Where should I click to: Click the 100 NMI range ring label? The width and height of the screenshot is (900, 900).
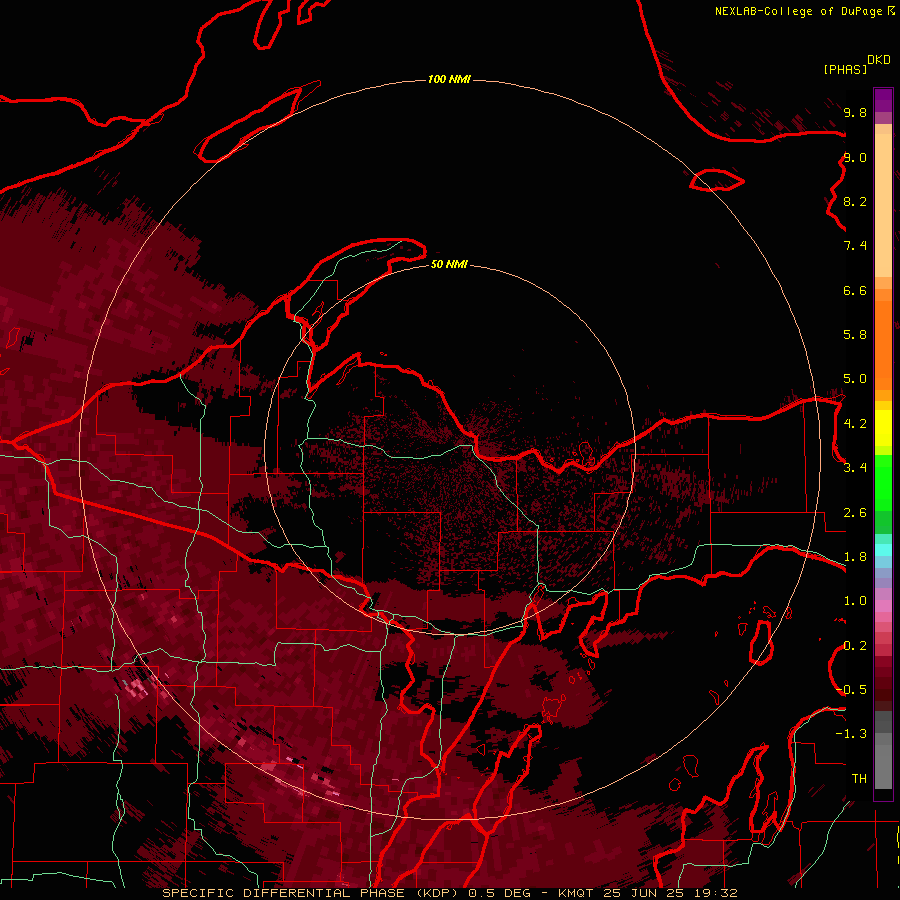coord(449,79)
